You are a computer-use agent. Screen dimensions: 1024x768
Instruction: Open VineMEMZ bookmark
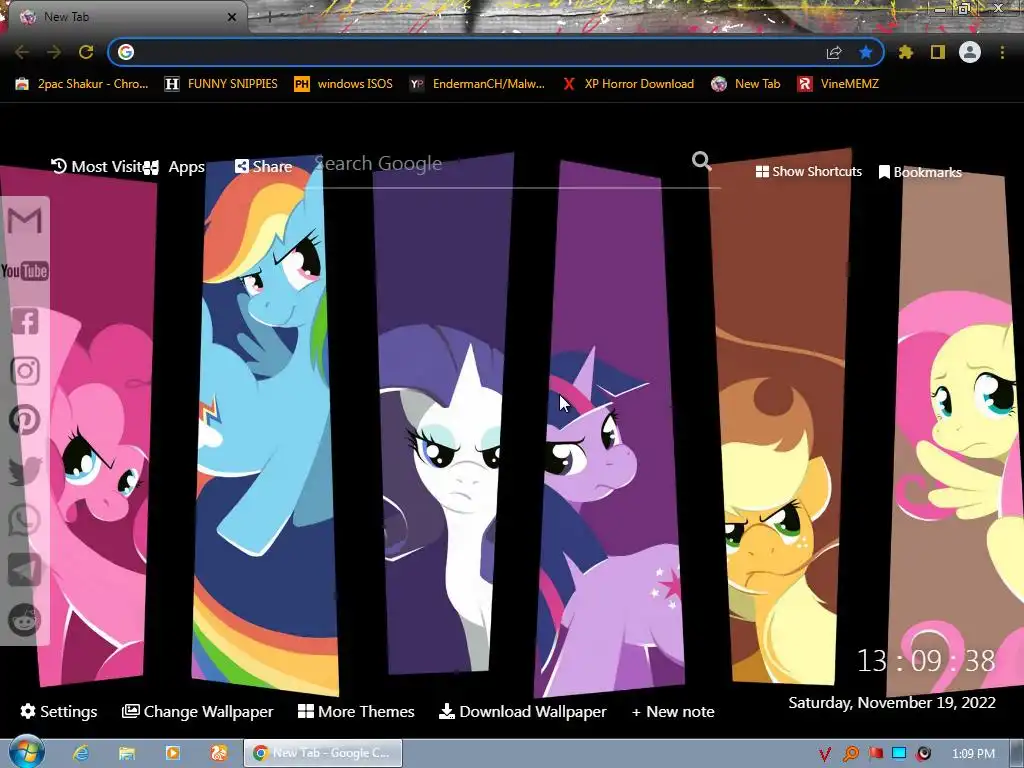coord(839,84)
